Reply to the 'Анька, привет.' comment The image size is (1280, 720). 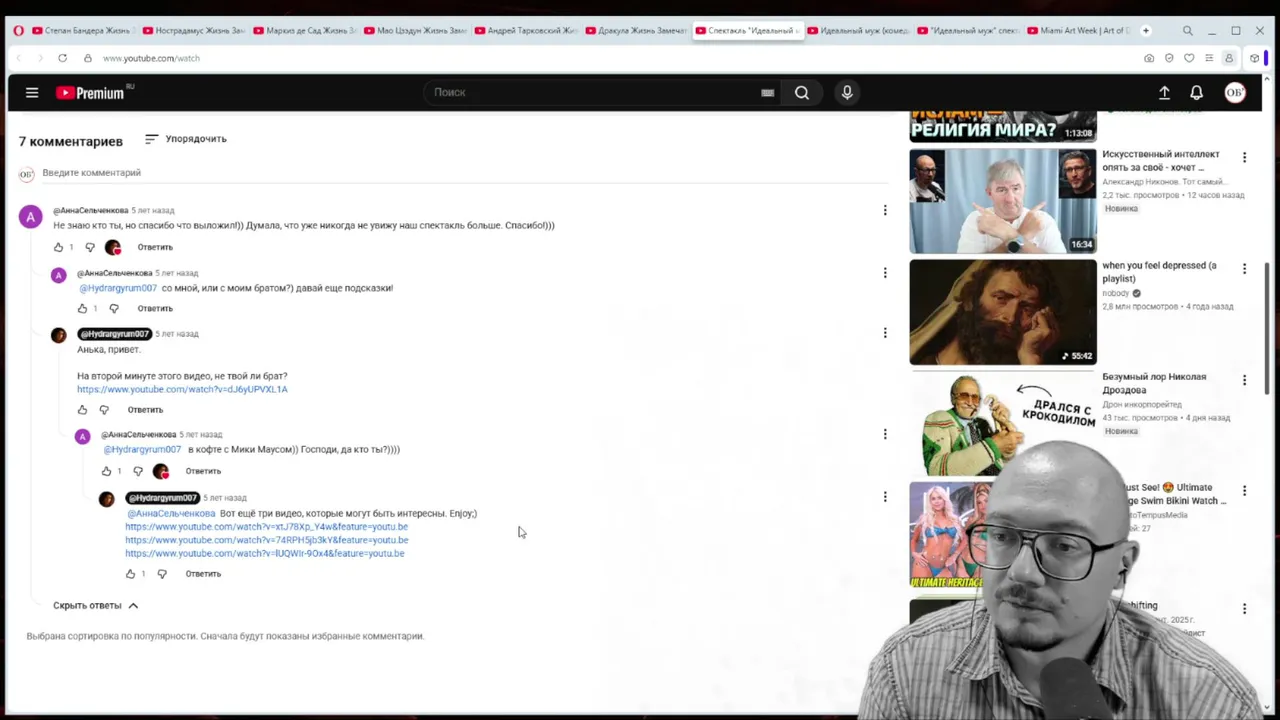pyautogui.click(x=145, y=410)
